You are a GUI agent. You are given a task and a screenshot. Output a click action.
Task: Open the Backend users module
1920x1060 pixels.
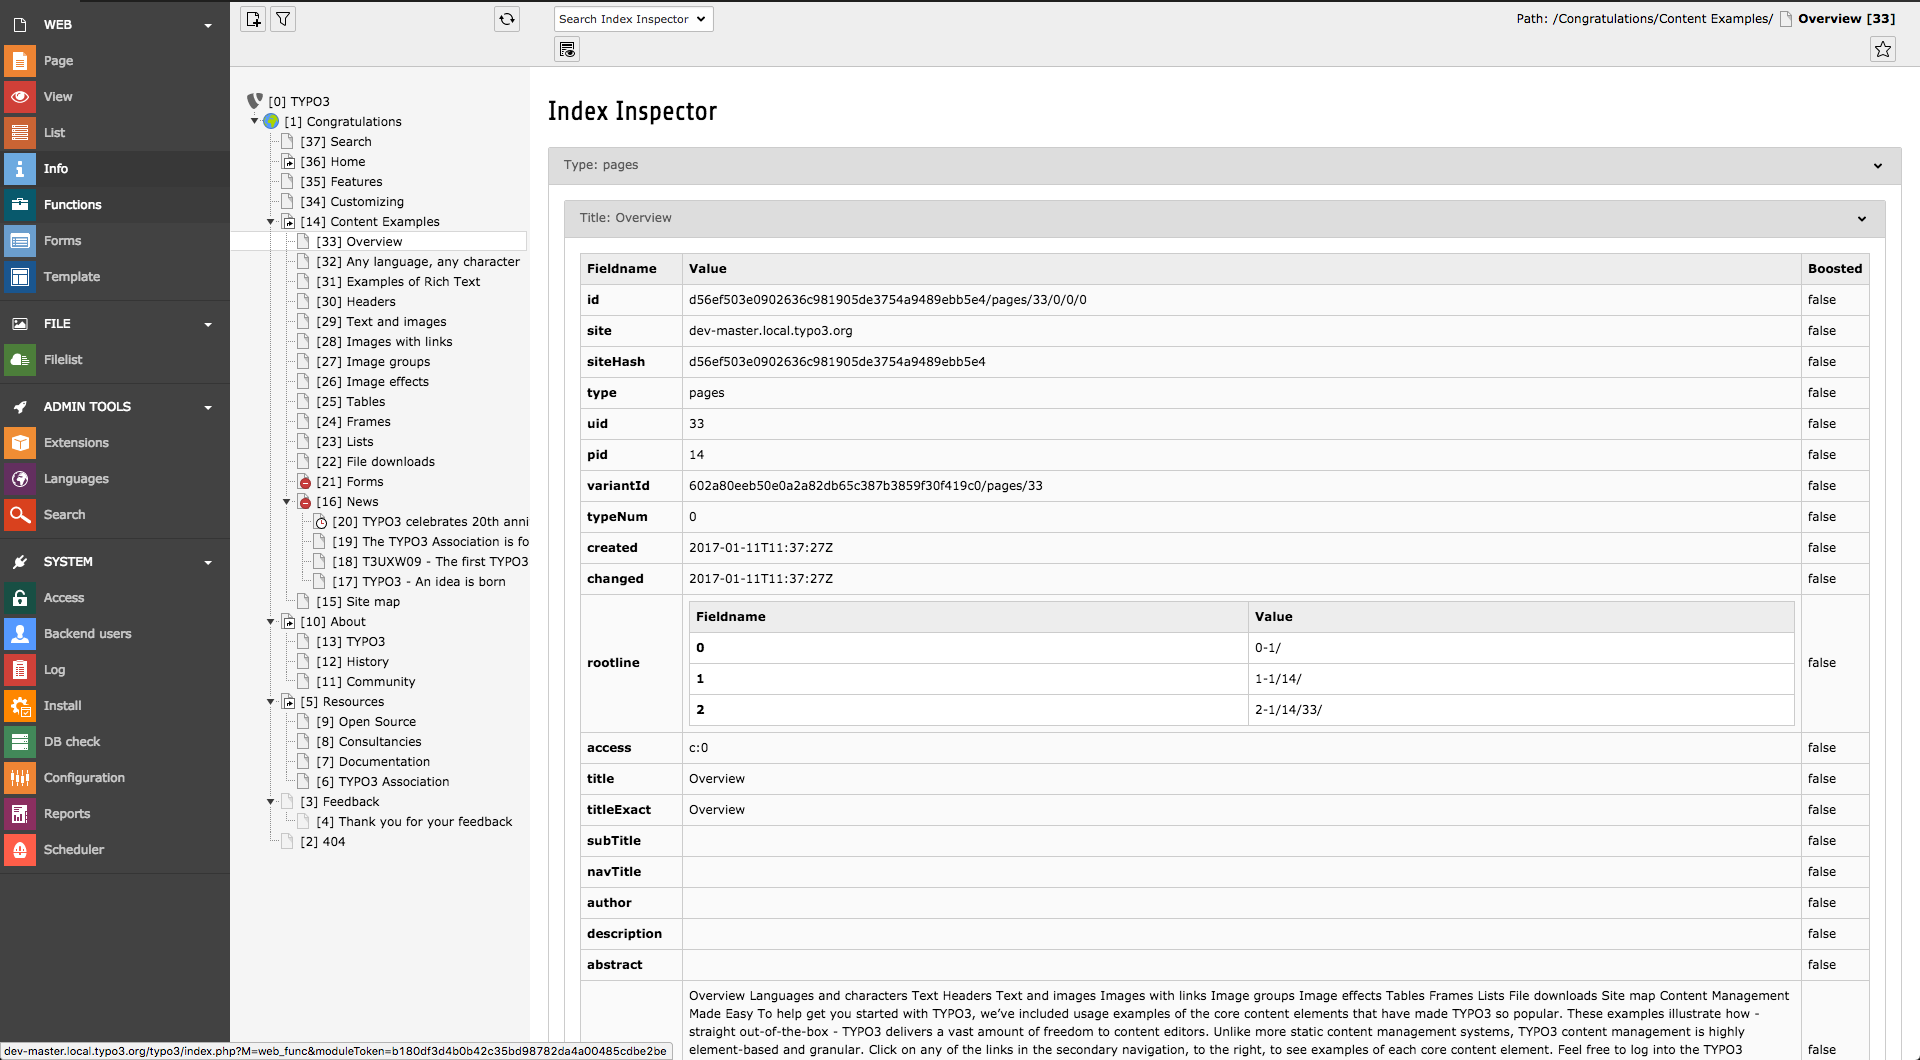coord(87,634)
